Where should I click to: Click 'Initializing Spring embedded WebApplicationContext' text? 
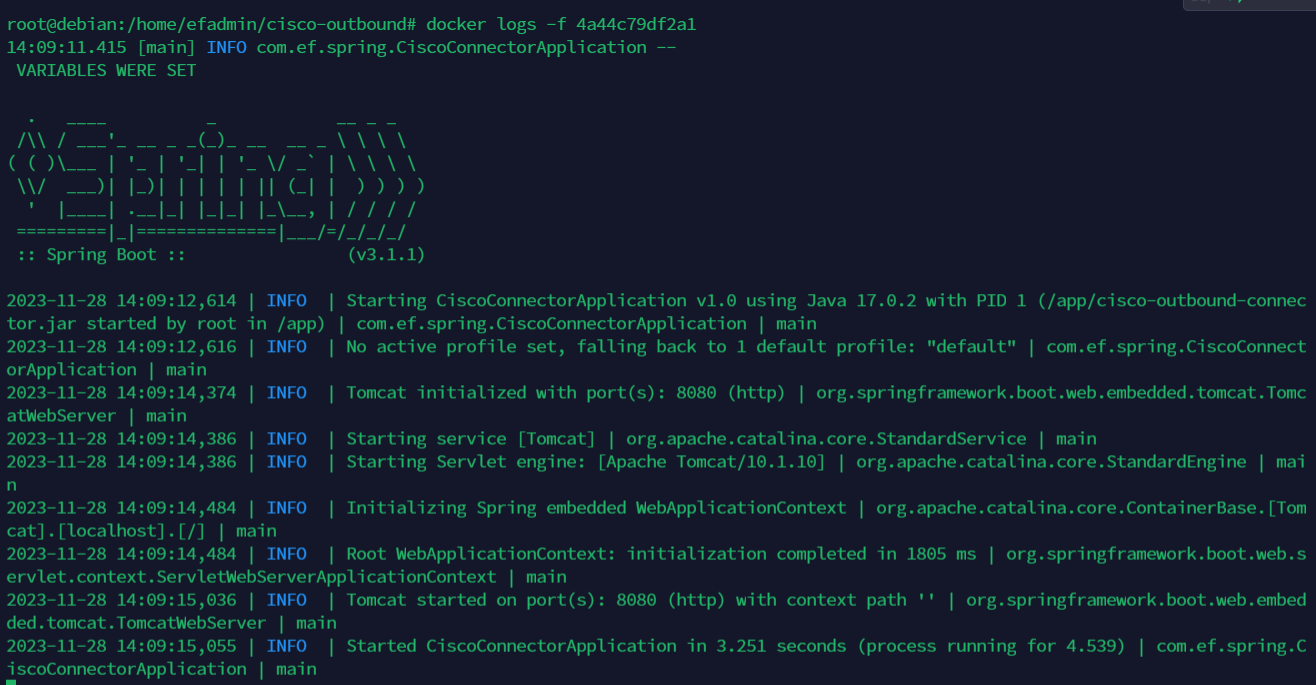tap(596, 508)
